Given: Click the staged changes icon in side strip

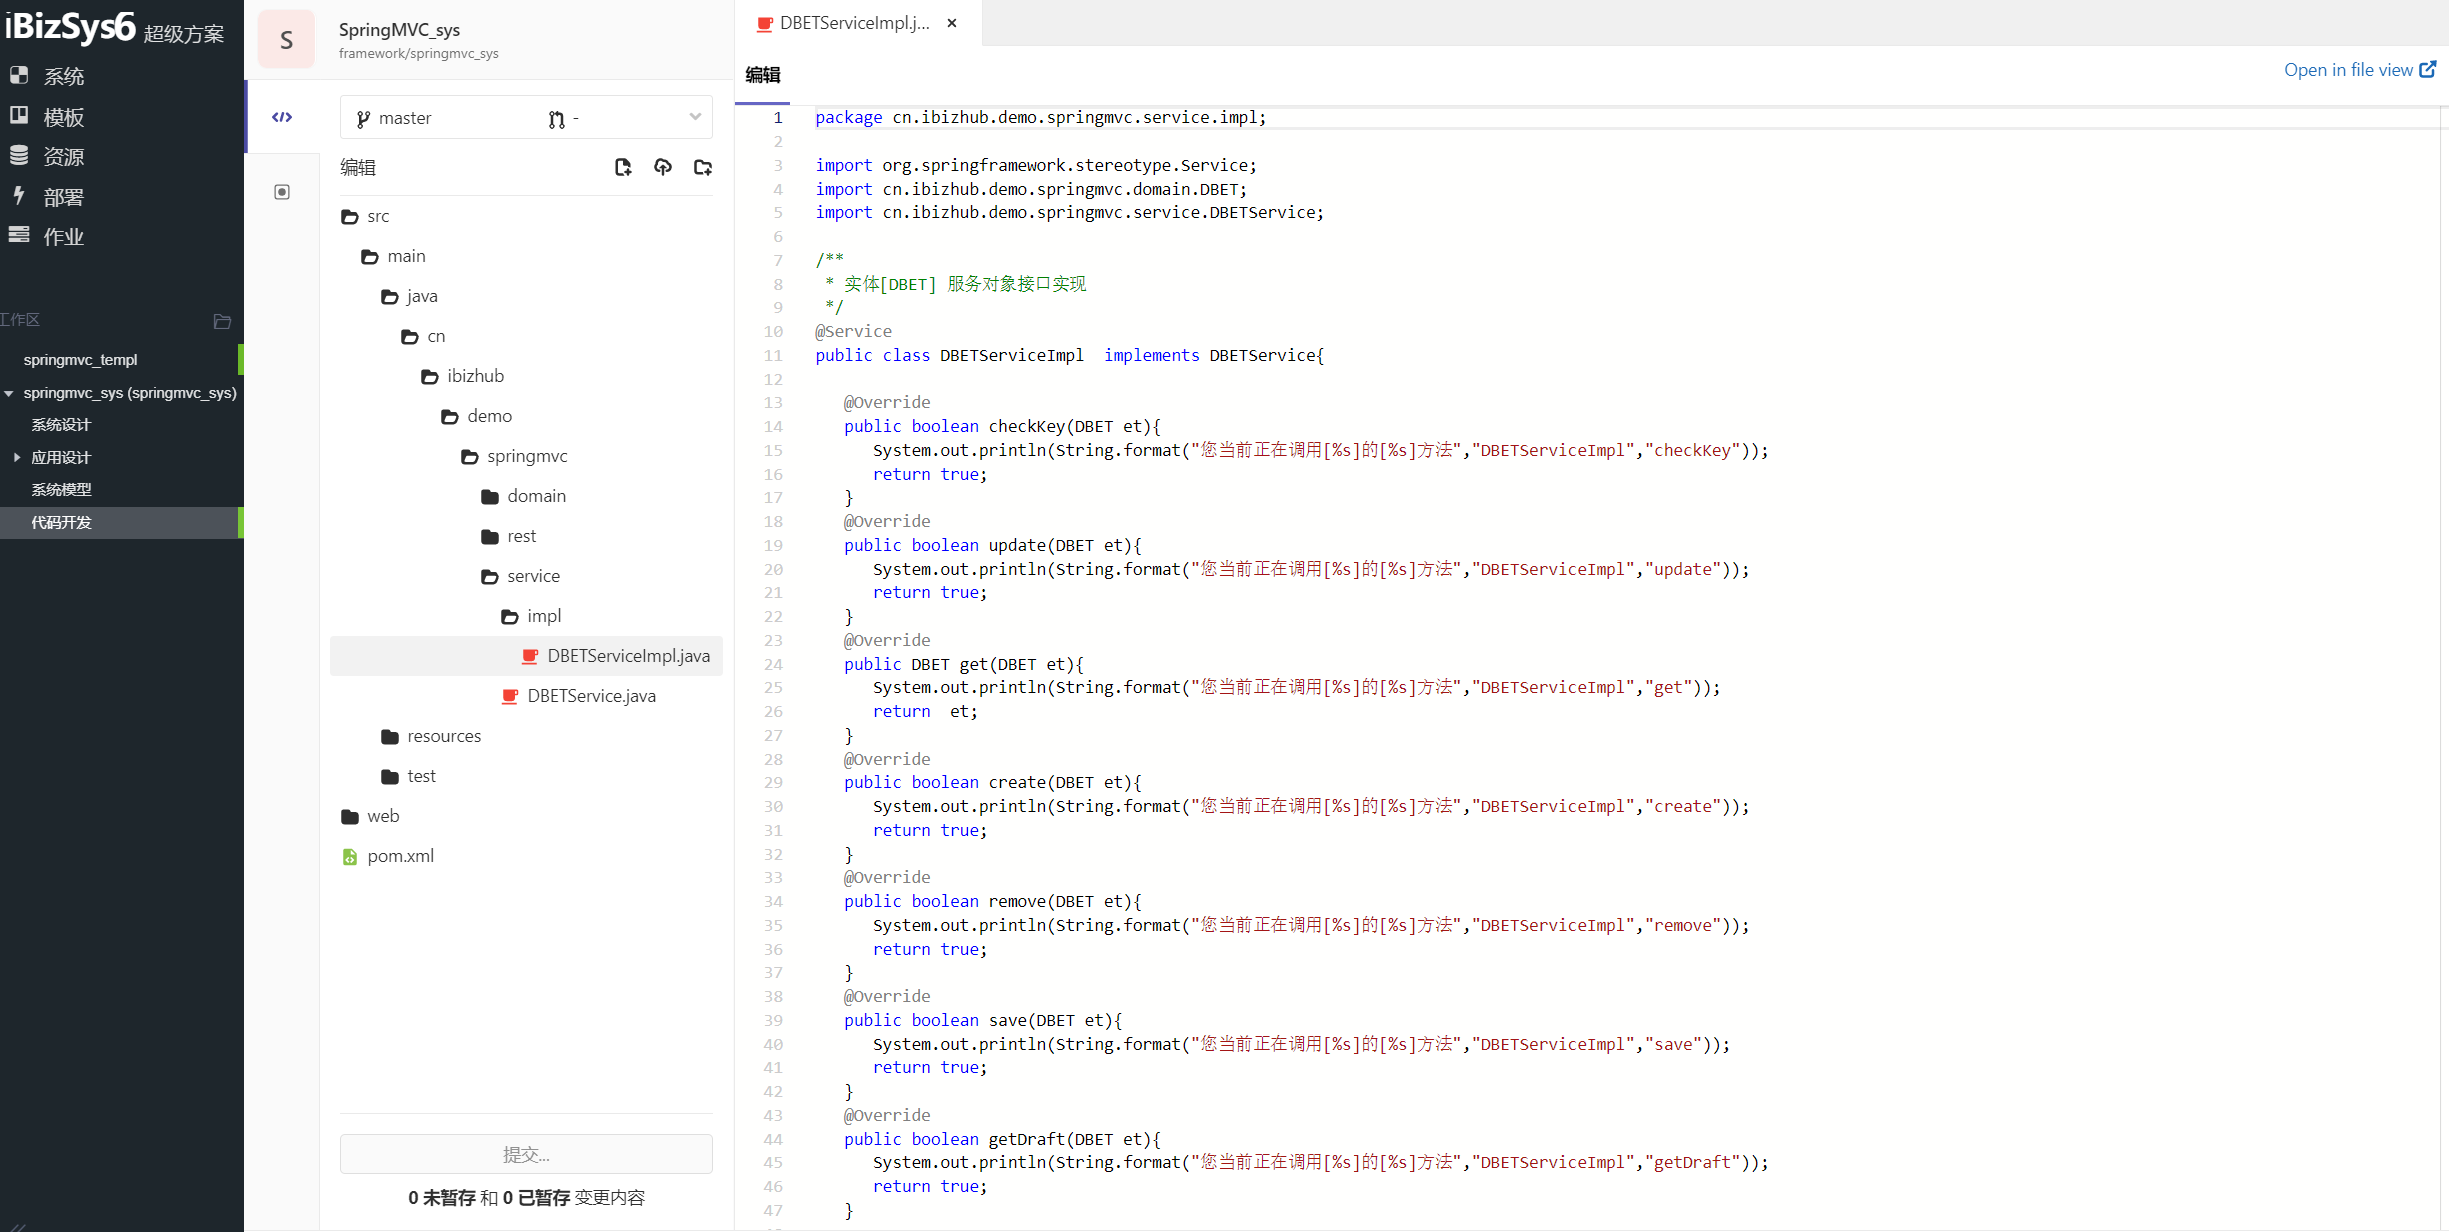Looking at the screenshot, I should [x=282, y=192].
